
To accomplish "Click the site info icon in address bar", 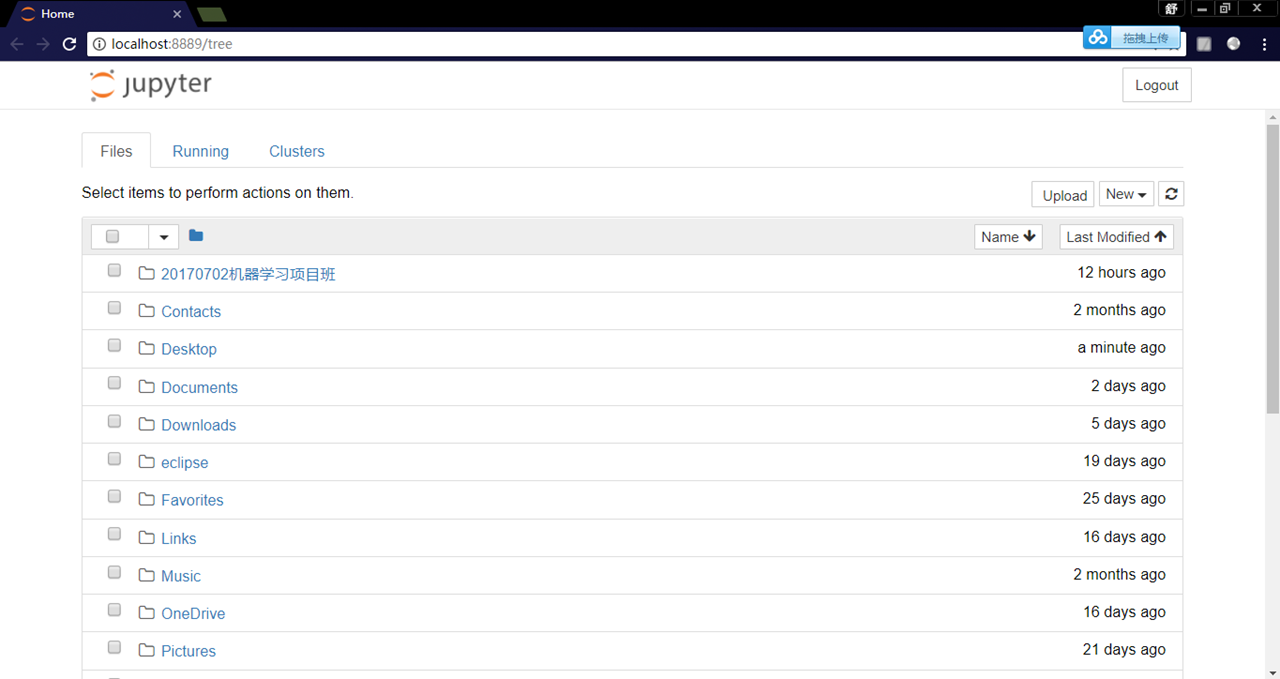I will click(x=99, y=44).
